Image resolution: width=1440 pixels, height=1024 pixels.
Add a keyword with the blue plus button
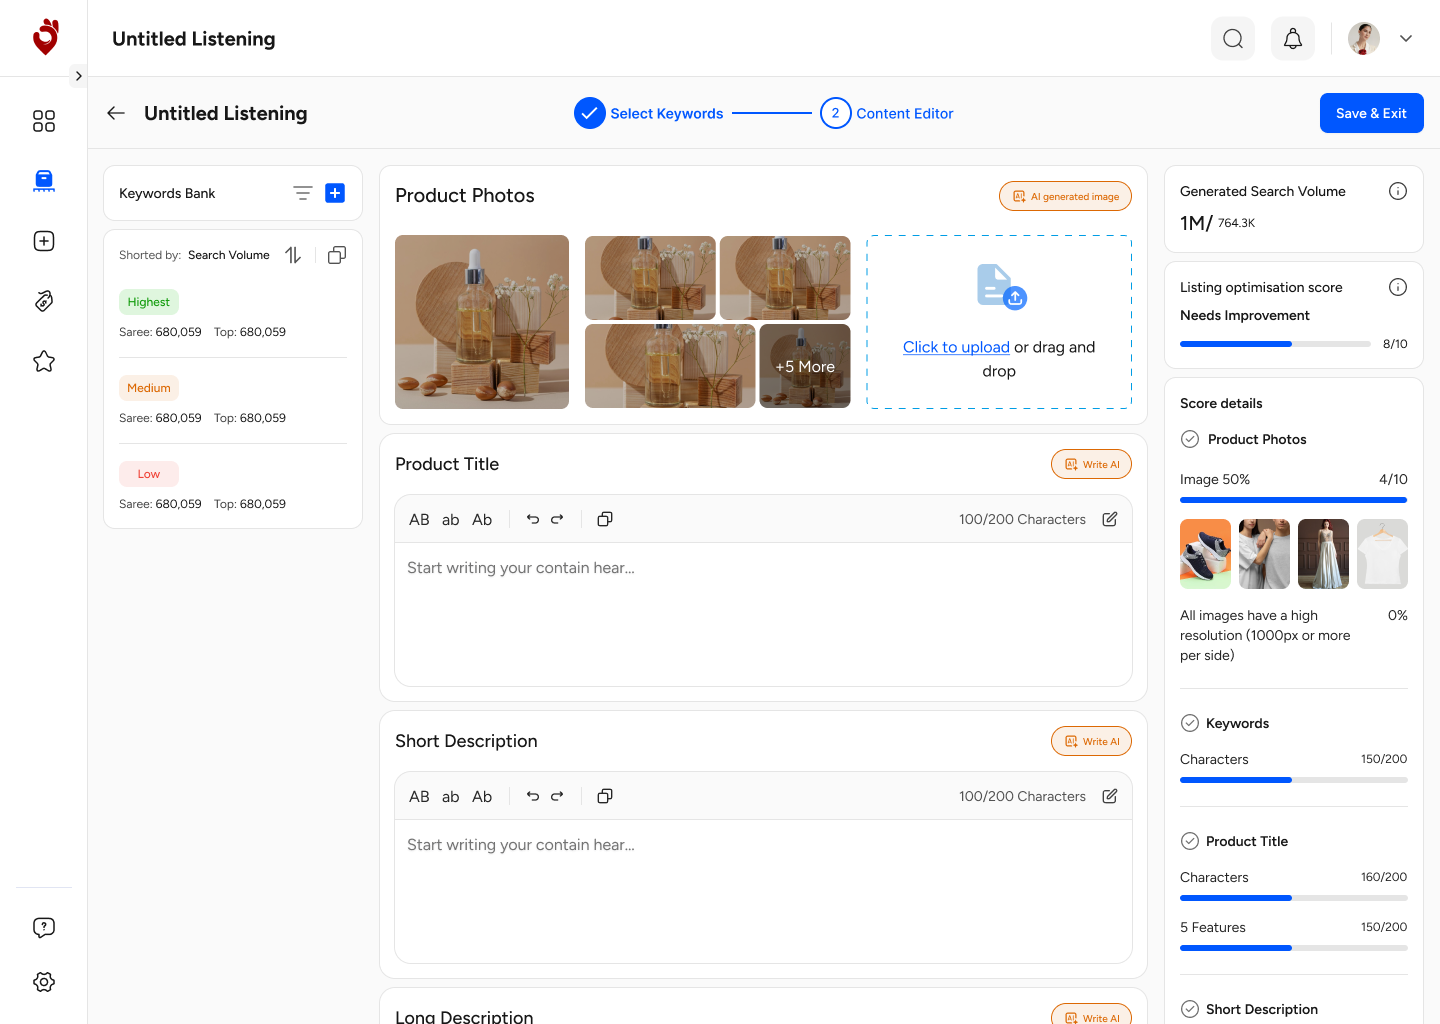[x=335, y=193]
